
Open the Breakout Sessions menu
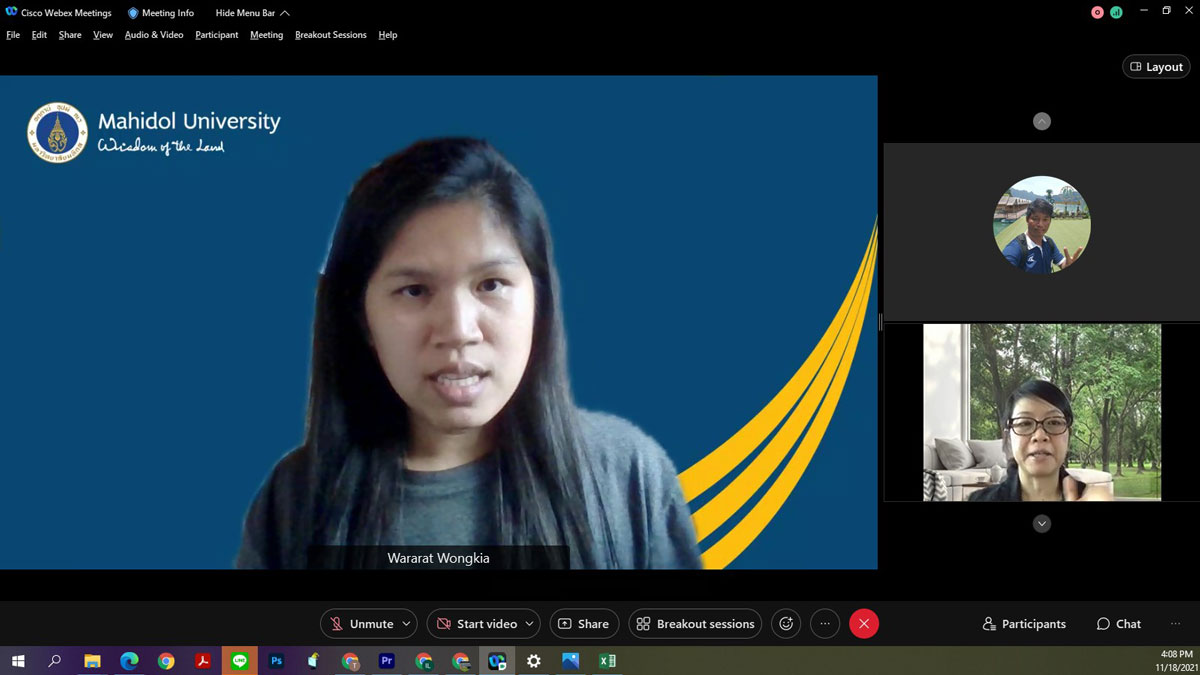tap(330, 35)
